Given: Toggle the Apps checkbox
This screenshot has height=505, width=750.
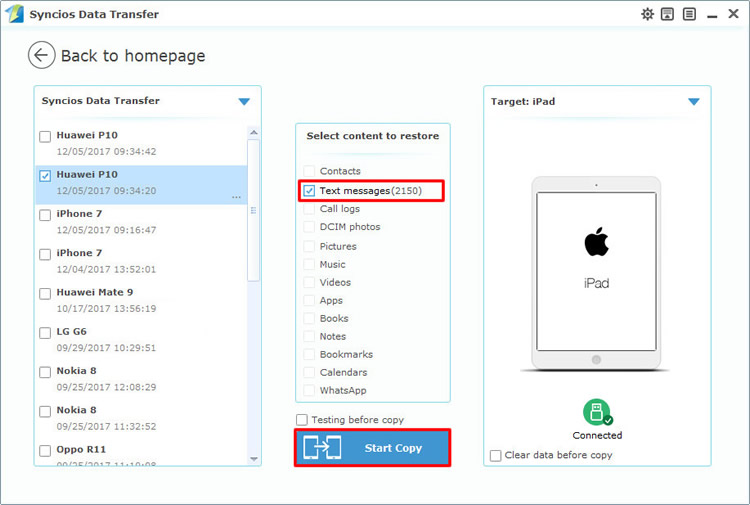Looking at the screenshot, I should point(309,300).
